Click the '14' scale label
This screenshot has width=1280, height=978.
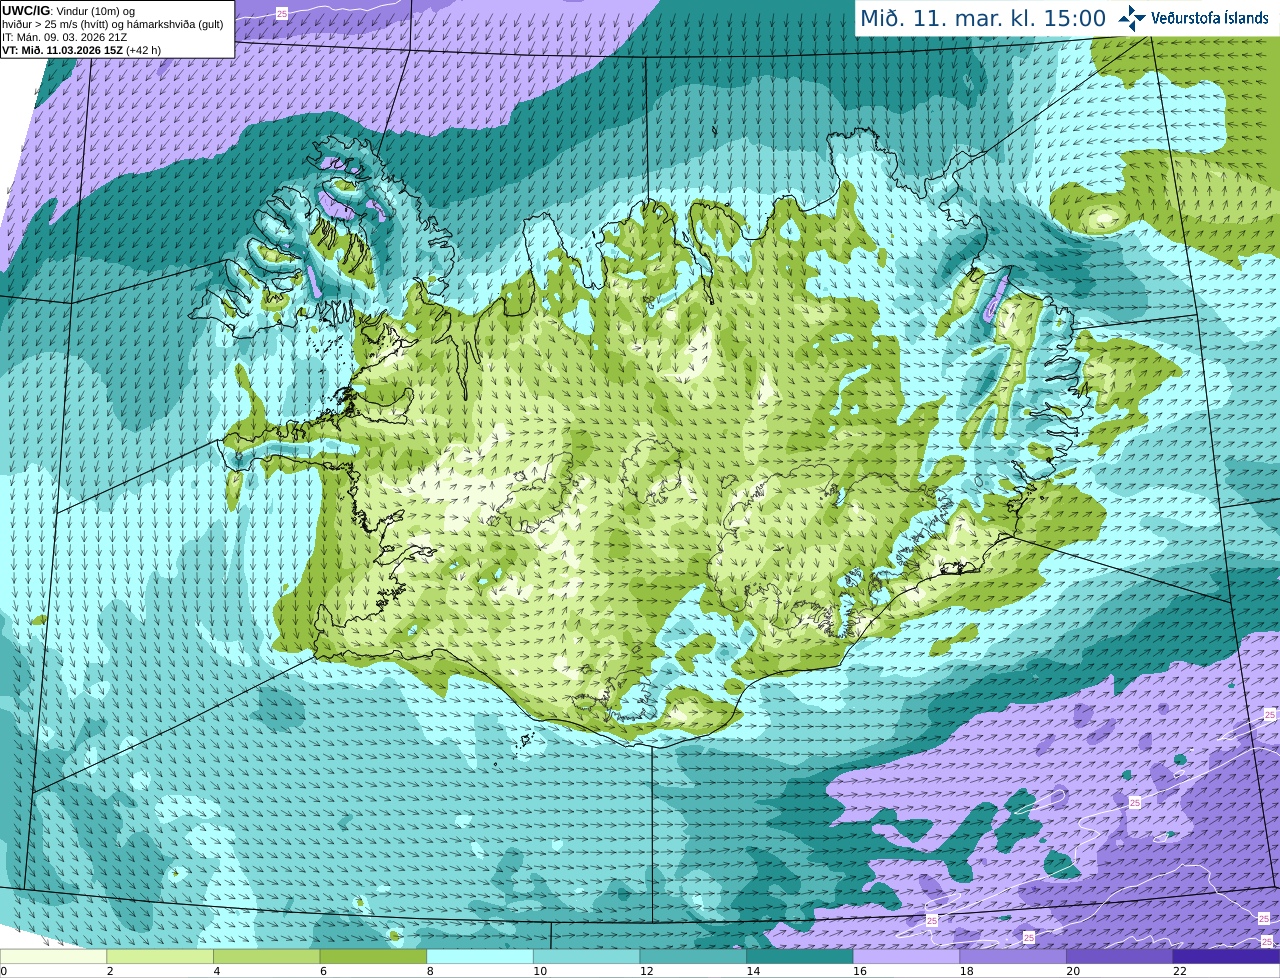tap(753, 971)
